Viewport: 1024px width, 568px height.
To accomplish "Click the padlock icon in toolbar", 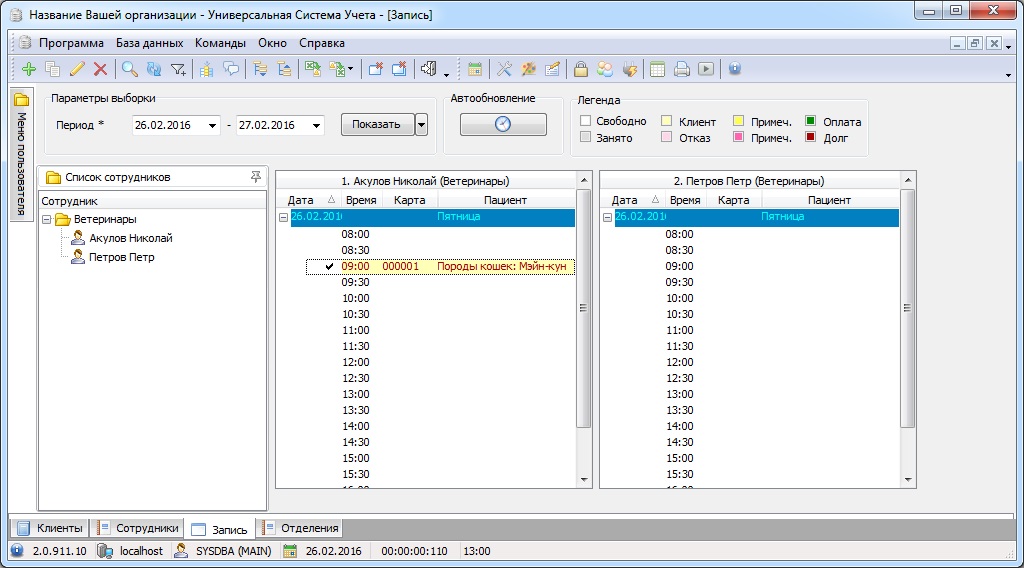I will click(580, 69).
